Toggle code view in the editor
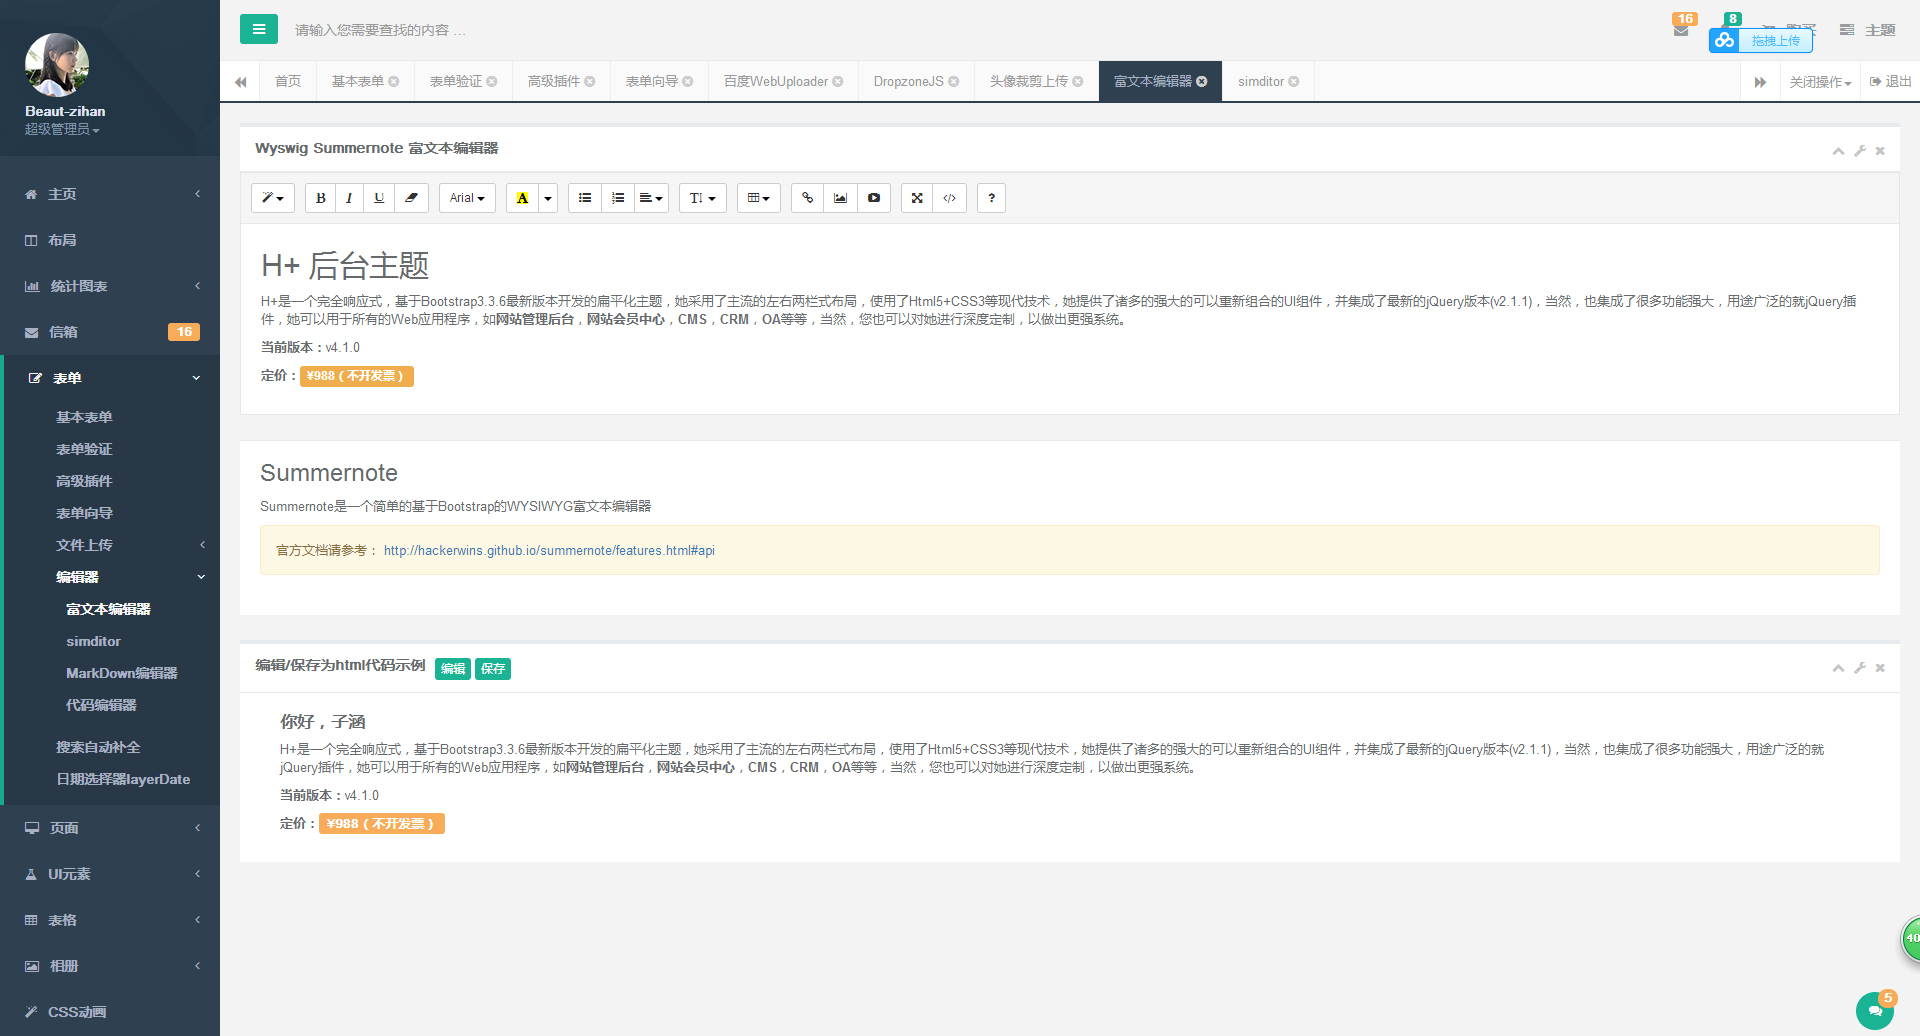Image resolution: width=1920 pixels, height=1036 pixels. (x=950, y=198)
